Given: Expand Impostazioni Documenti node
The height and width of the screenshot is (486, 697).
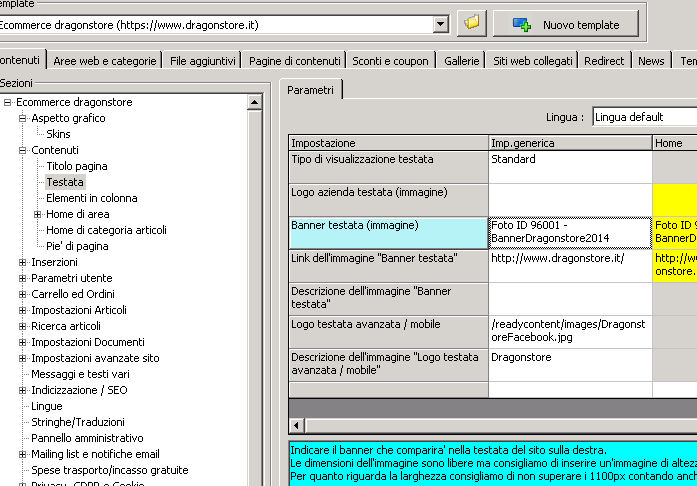Looking at the screenshot, I should [22, 342].
